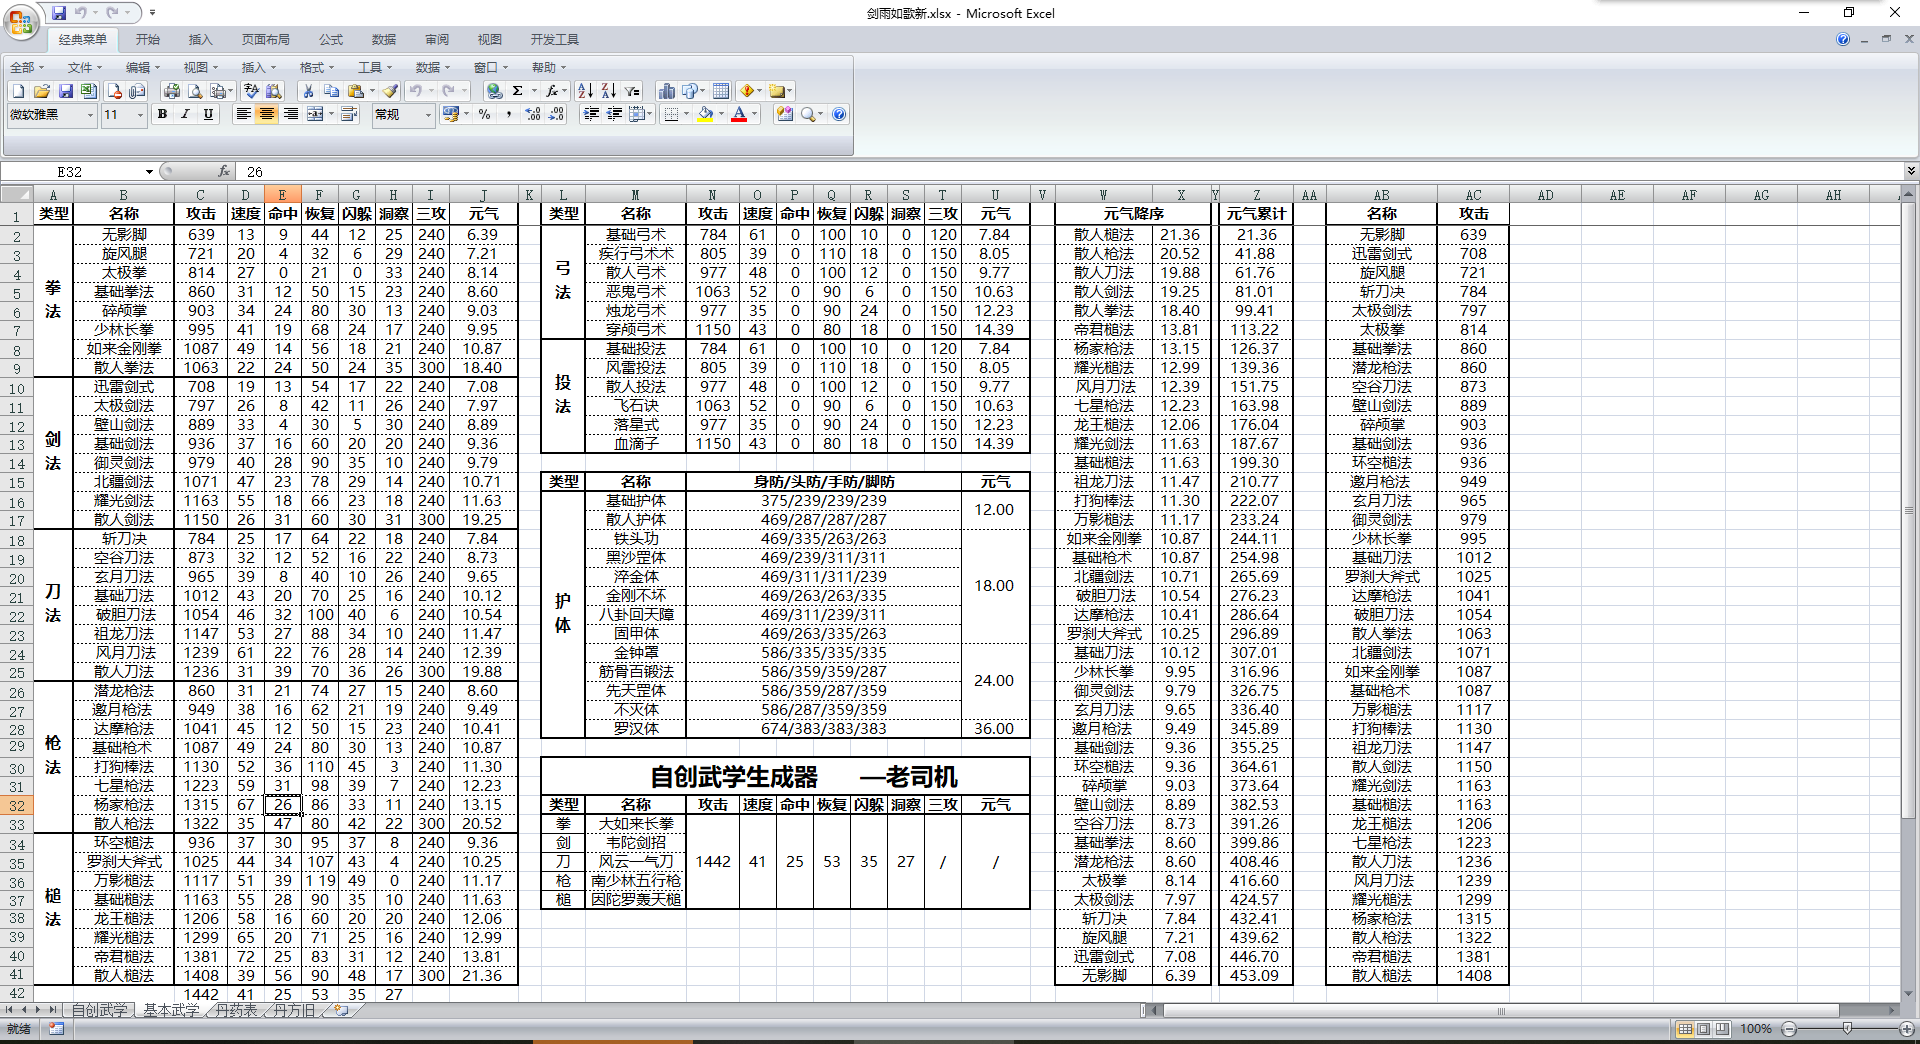This screenshot has width=1920, height=1044.
Task: Go to first sheet navigation arrow
Action: click(x=9, y=1010)
